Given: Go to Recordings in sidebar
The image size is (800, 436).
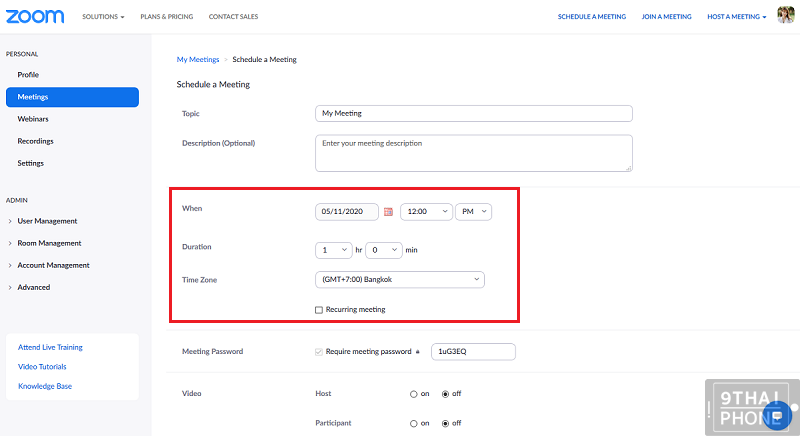Looking at the screenshot, I should point(35,141).
